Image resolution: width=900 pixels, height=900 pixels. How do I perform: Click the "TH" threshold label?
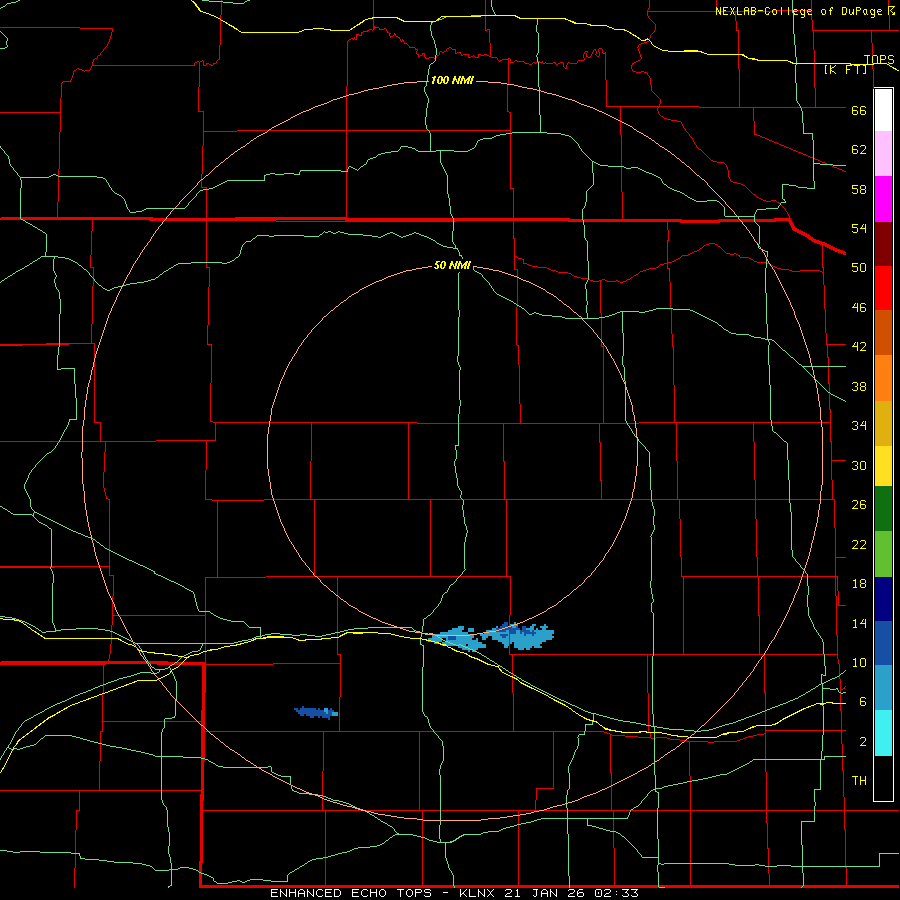[859, 781]
